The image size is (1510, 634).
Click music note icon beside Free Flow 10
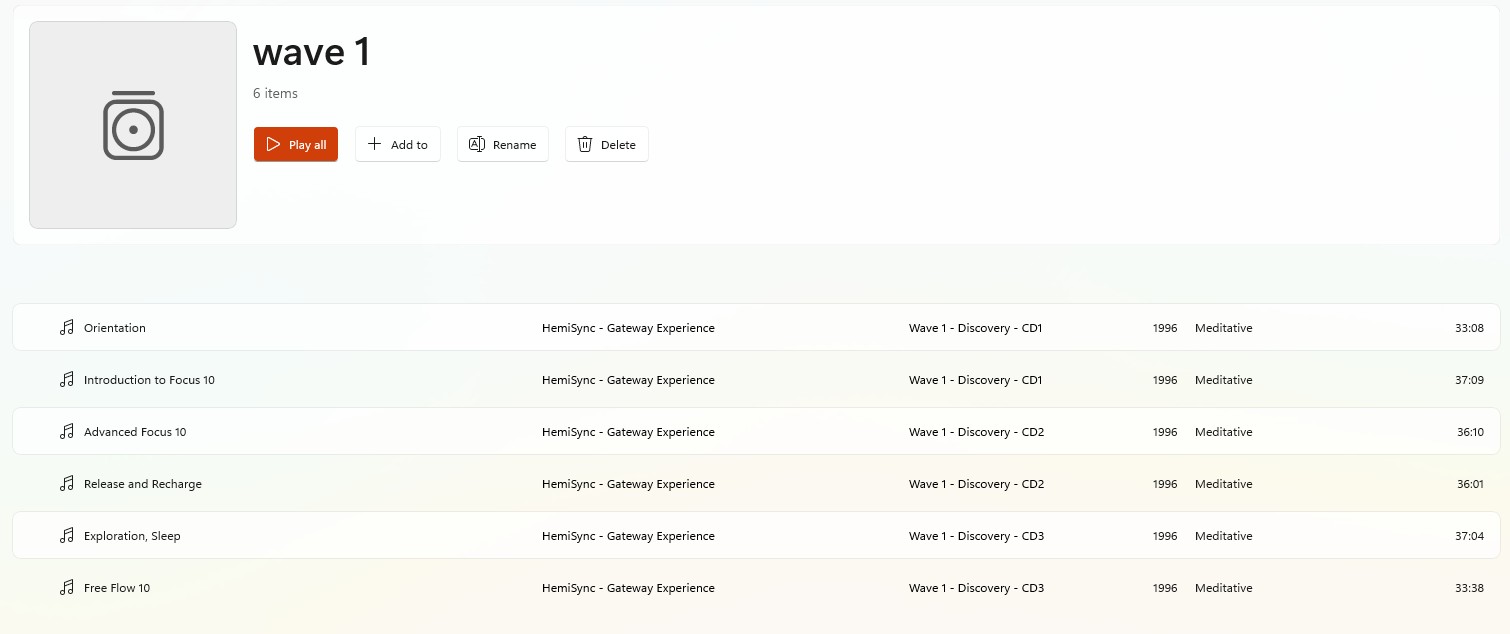click(x=67, y=587)
